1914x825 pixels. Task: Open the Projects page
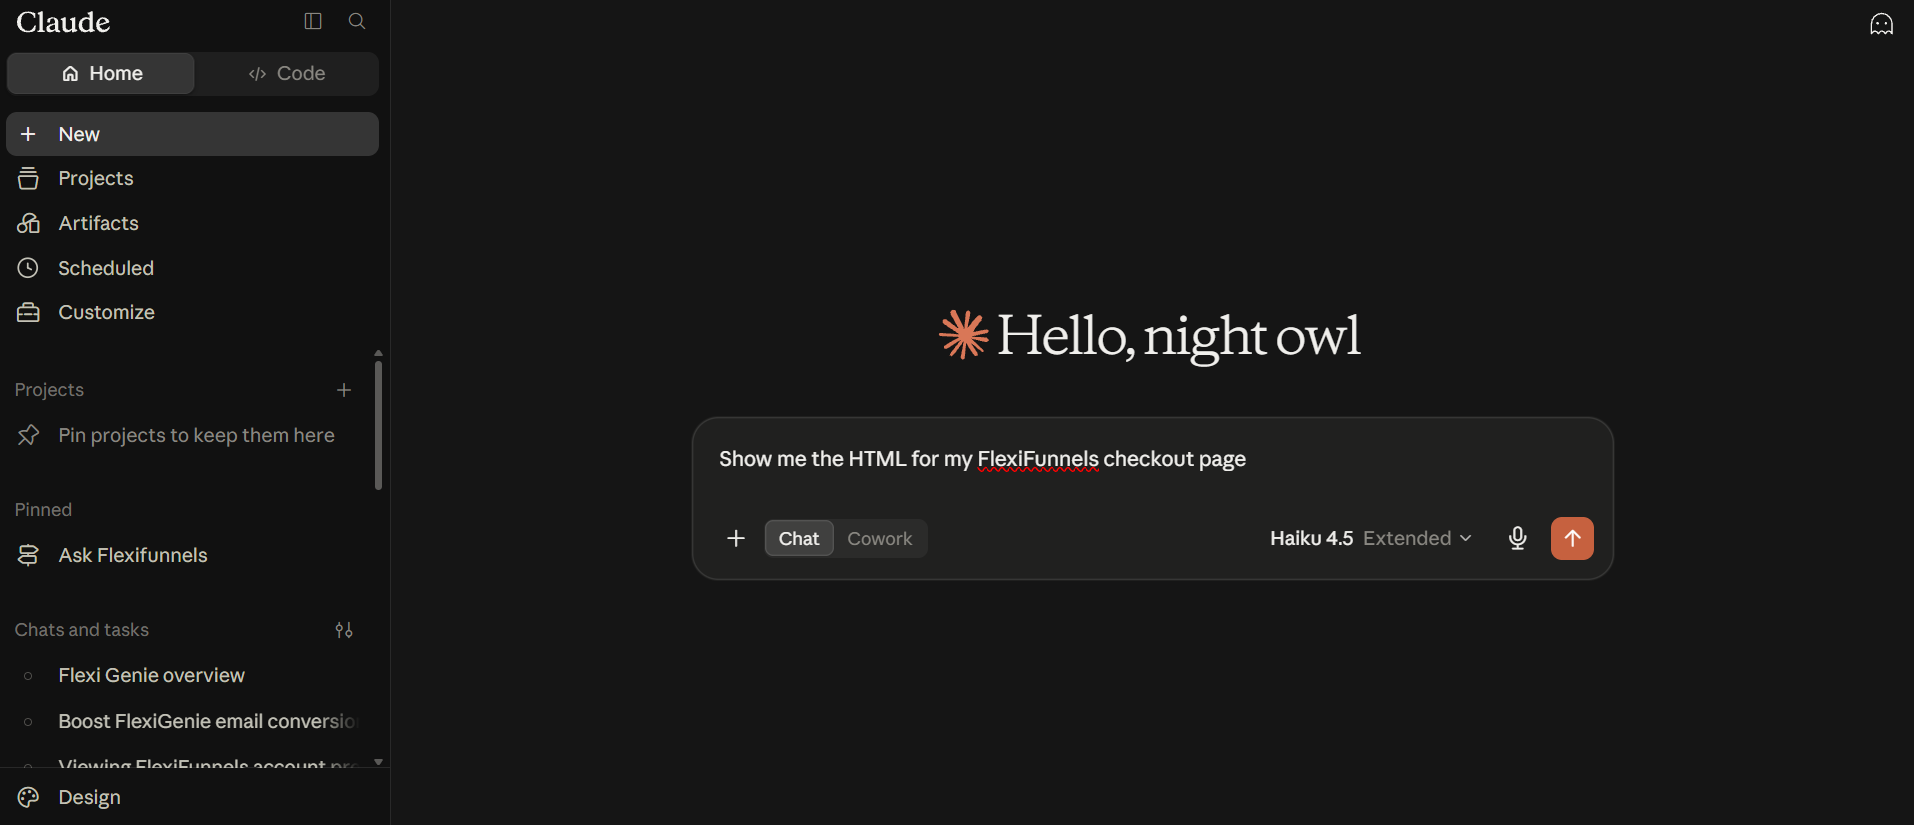(x=192, y=178)
